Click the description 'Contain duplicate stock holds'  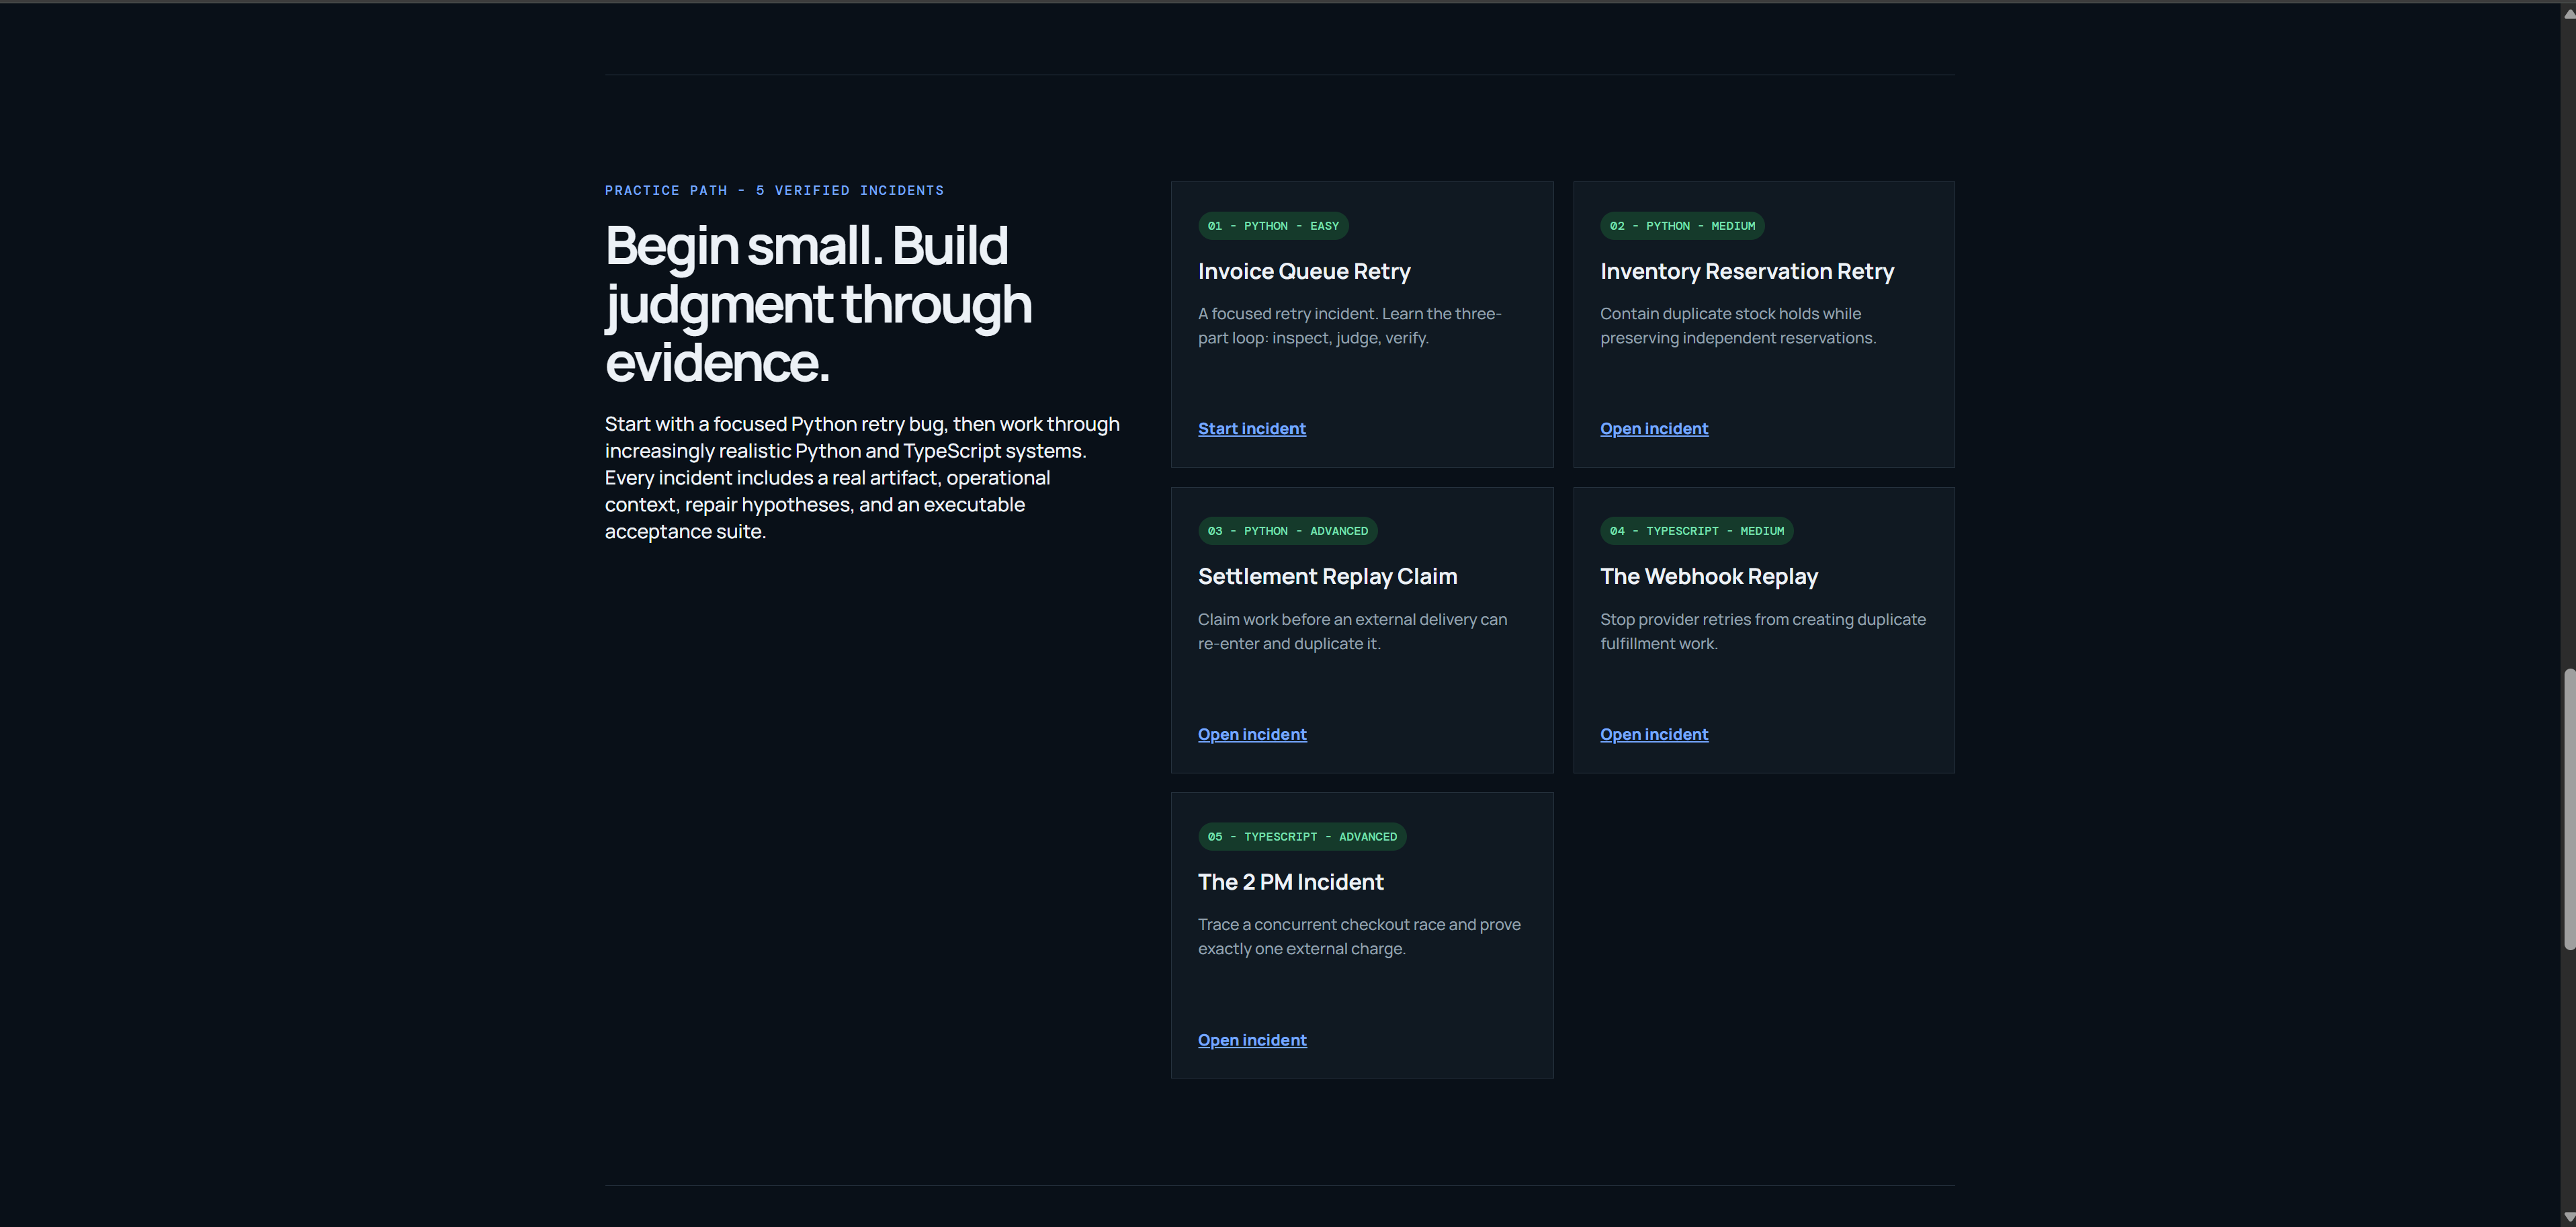[1738, 326]
